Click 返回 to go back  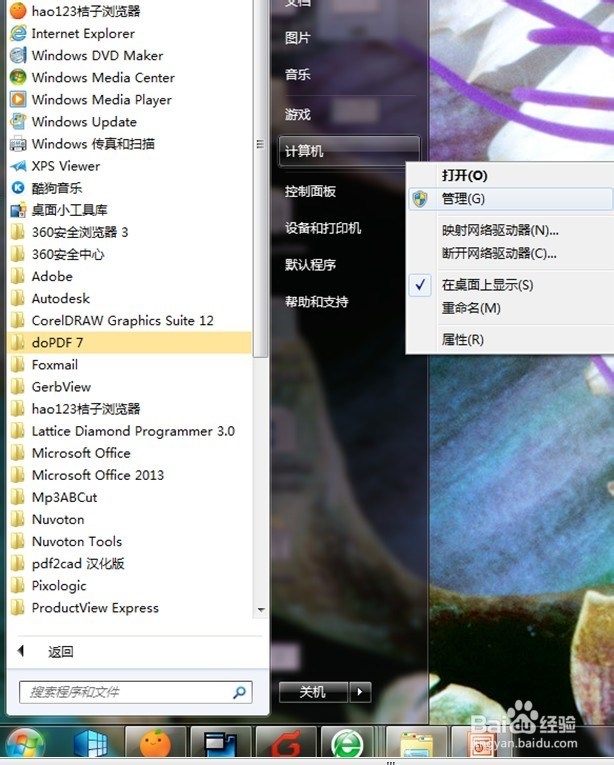click(x=61, y=652)
